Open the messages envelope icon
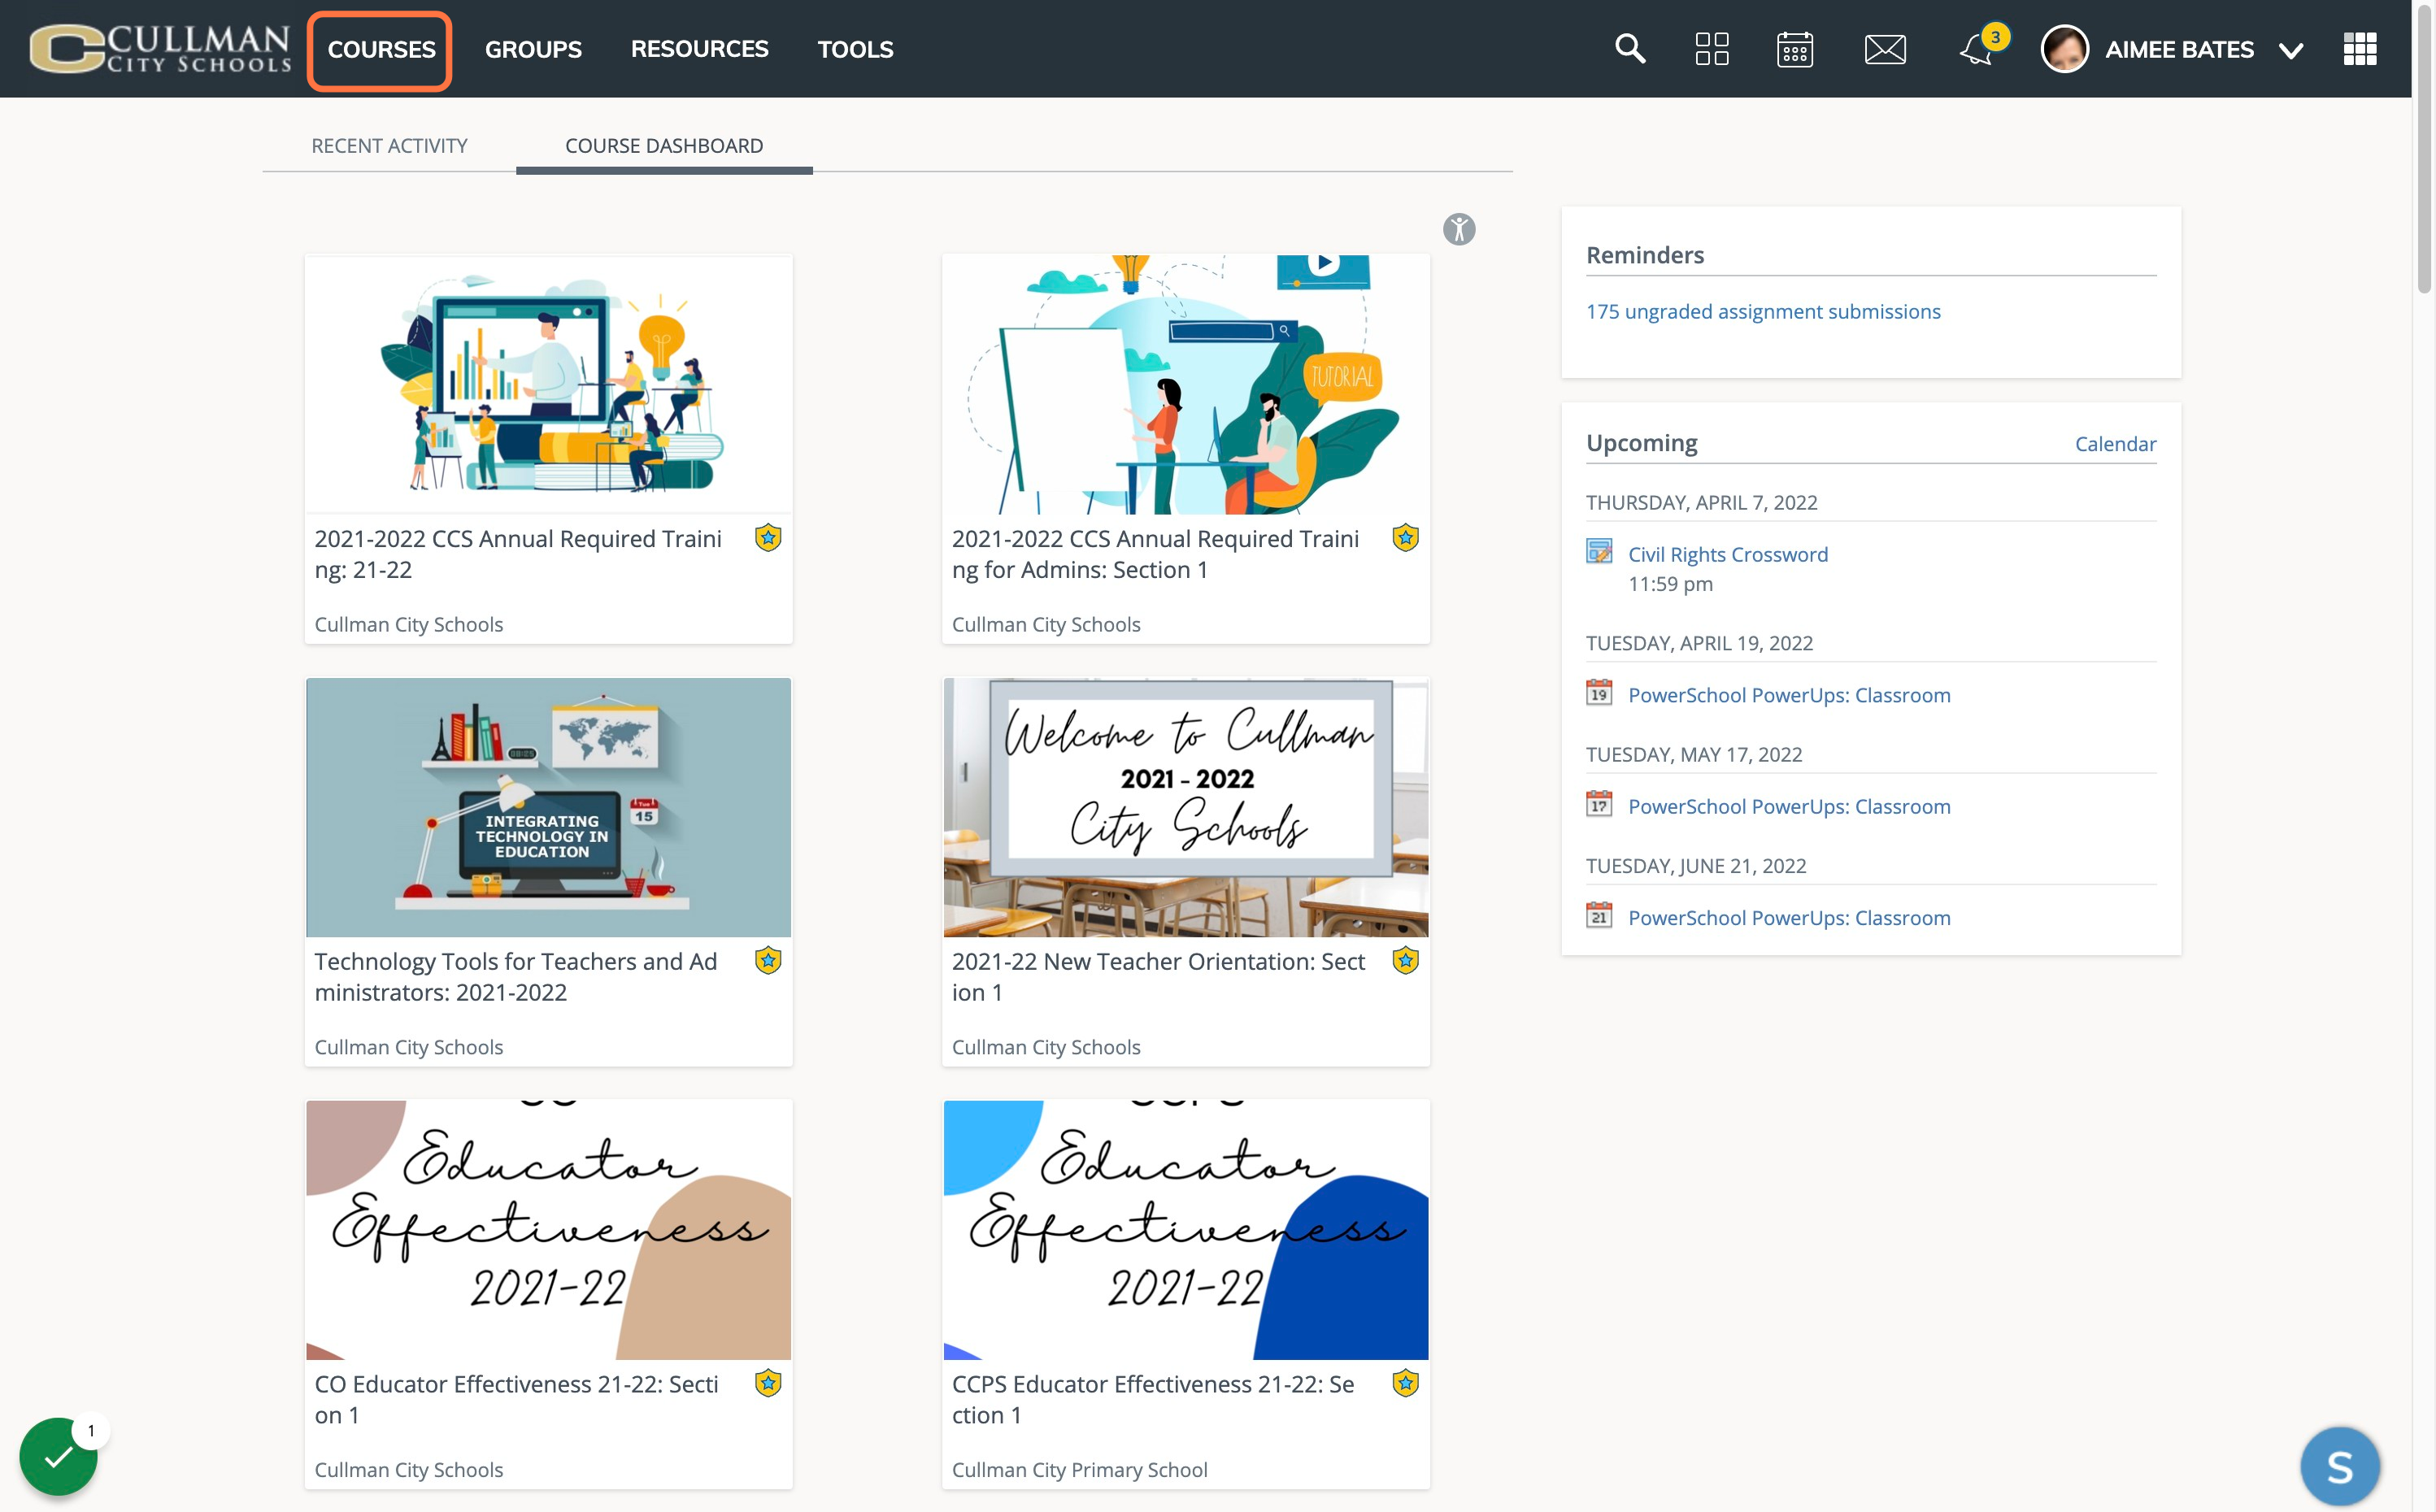Screen dimensions: 2436x1512 tap(1885, 49)
